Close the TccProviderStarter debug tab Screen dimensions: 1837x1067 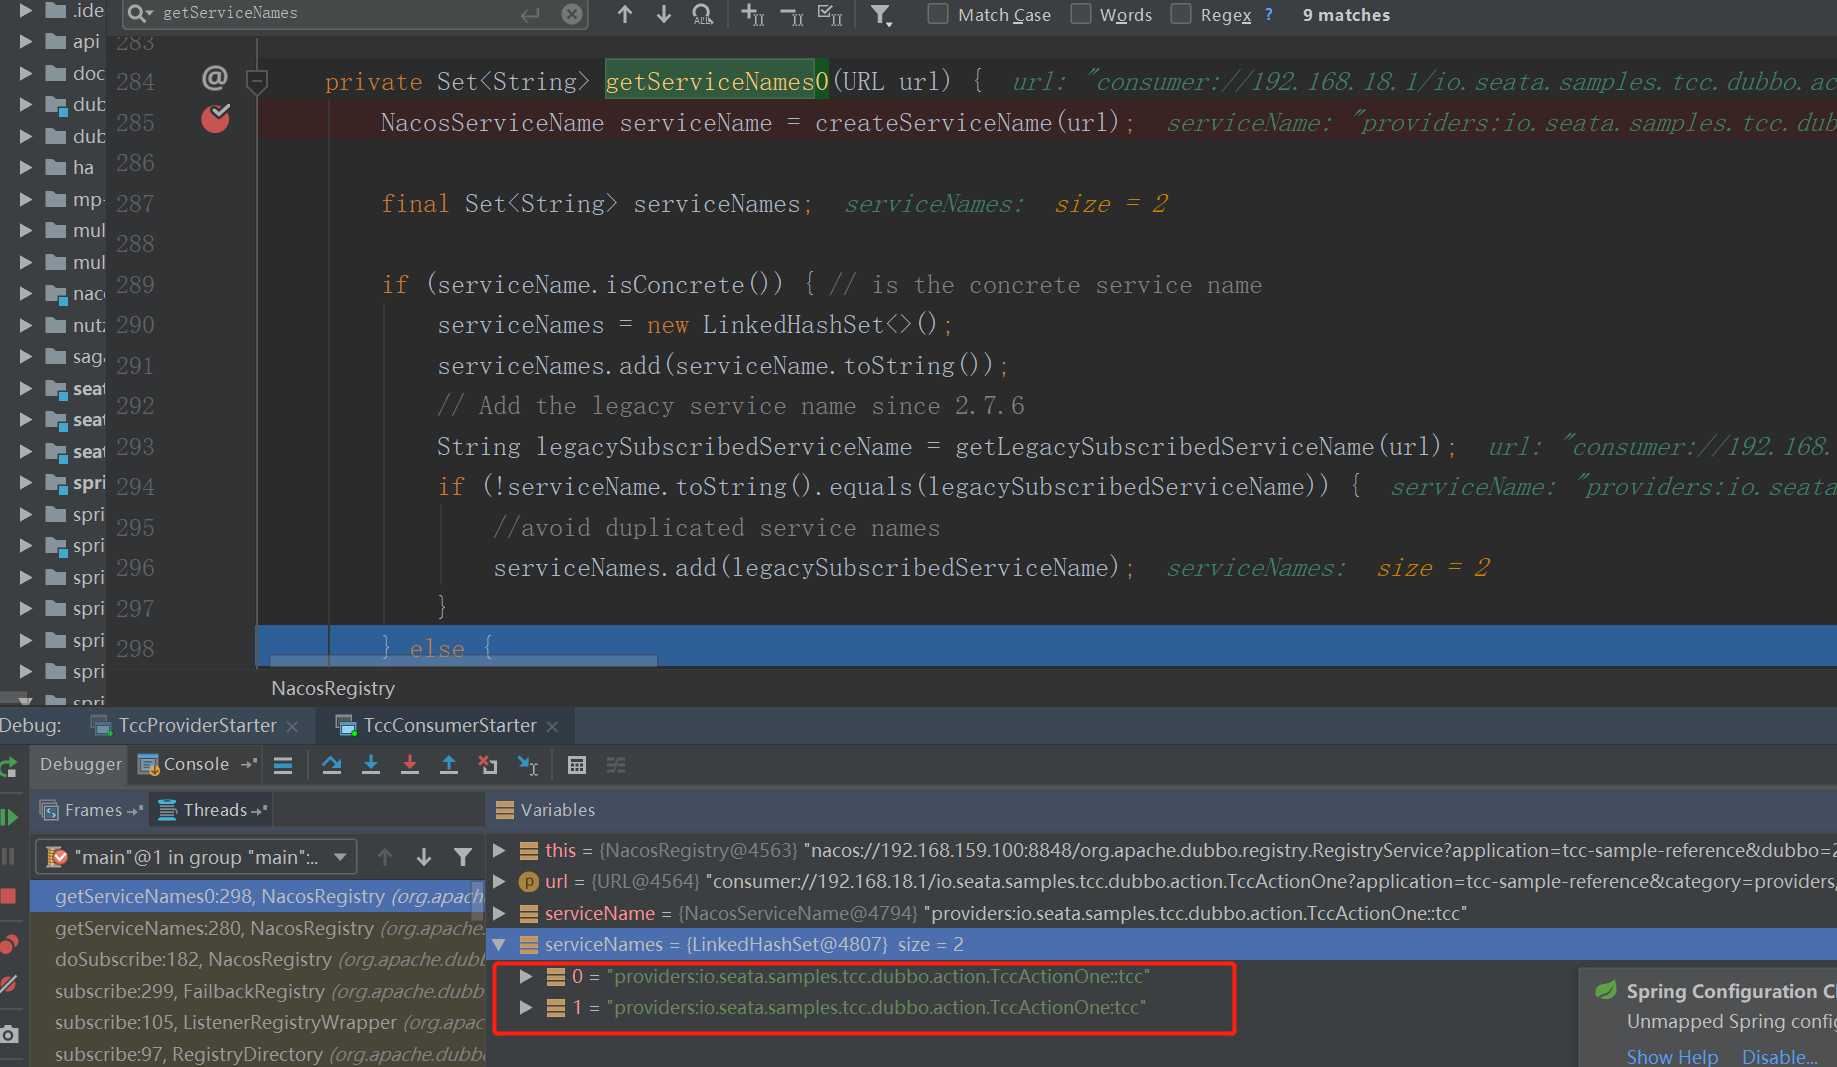pyautogui.click(x=292, y=726)
